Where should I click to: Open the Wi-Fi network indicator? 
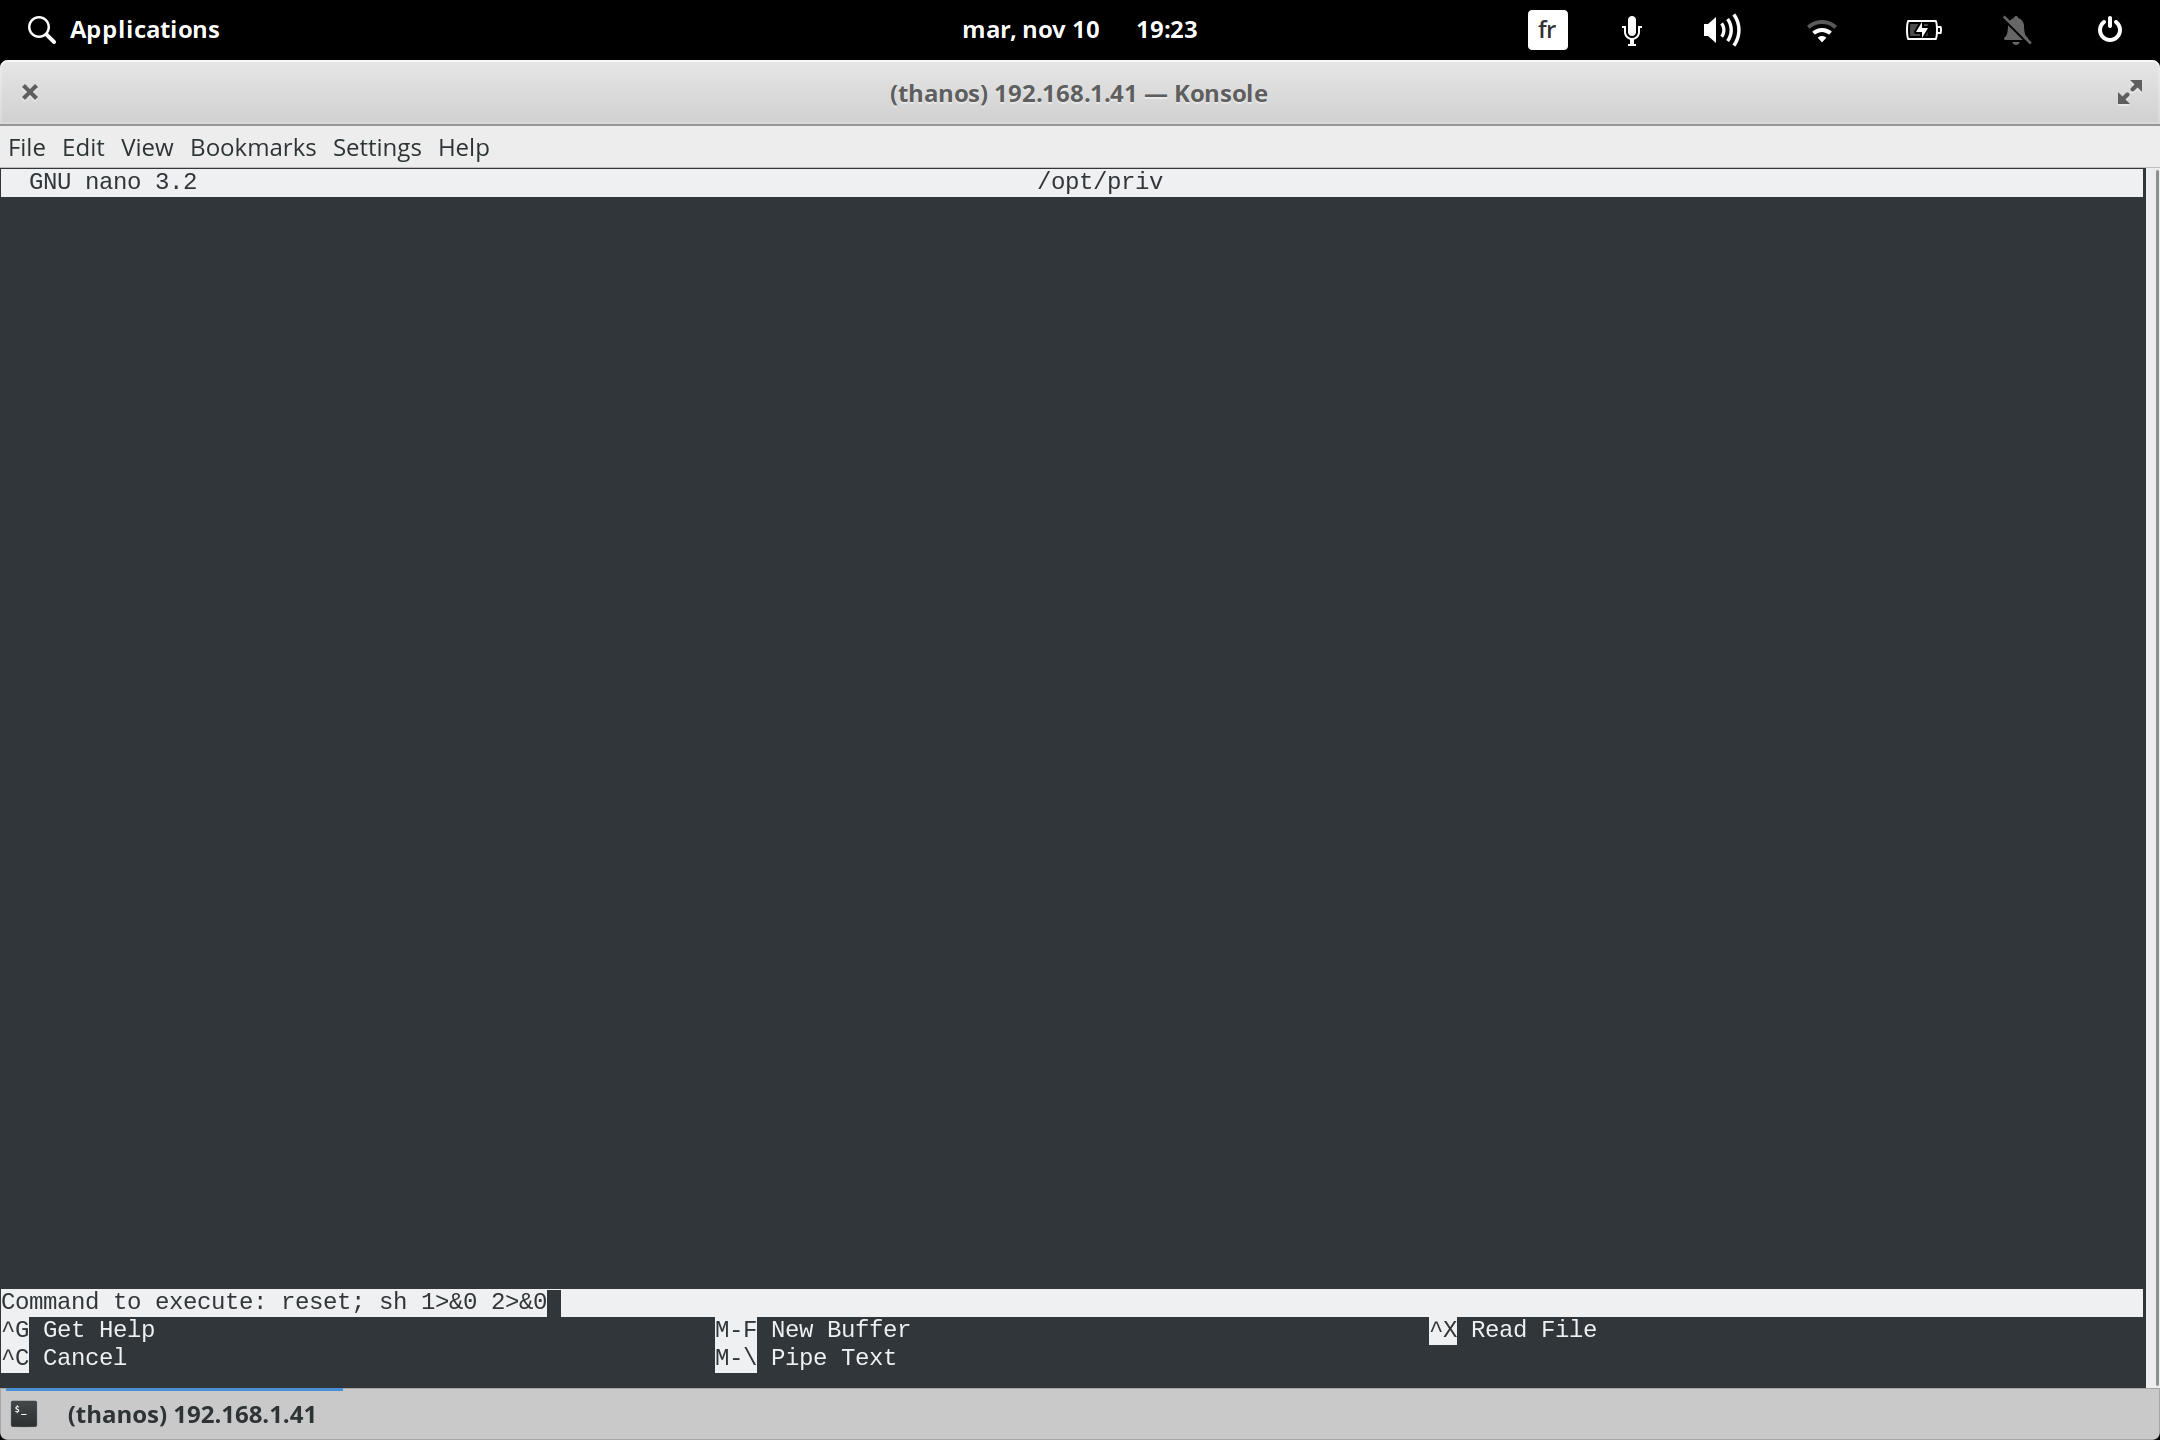1822,30
